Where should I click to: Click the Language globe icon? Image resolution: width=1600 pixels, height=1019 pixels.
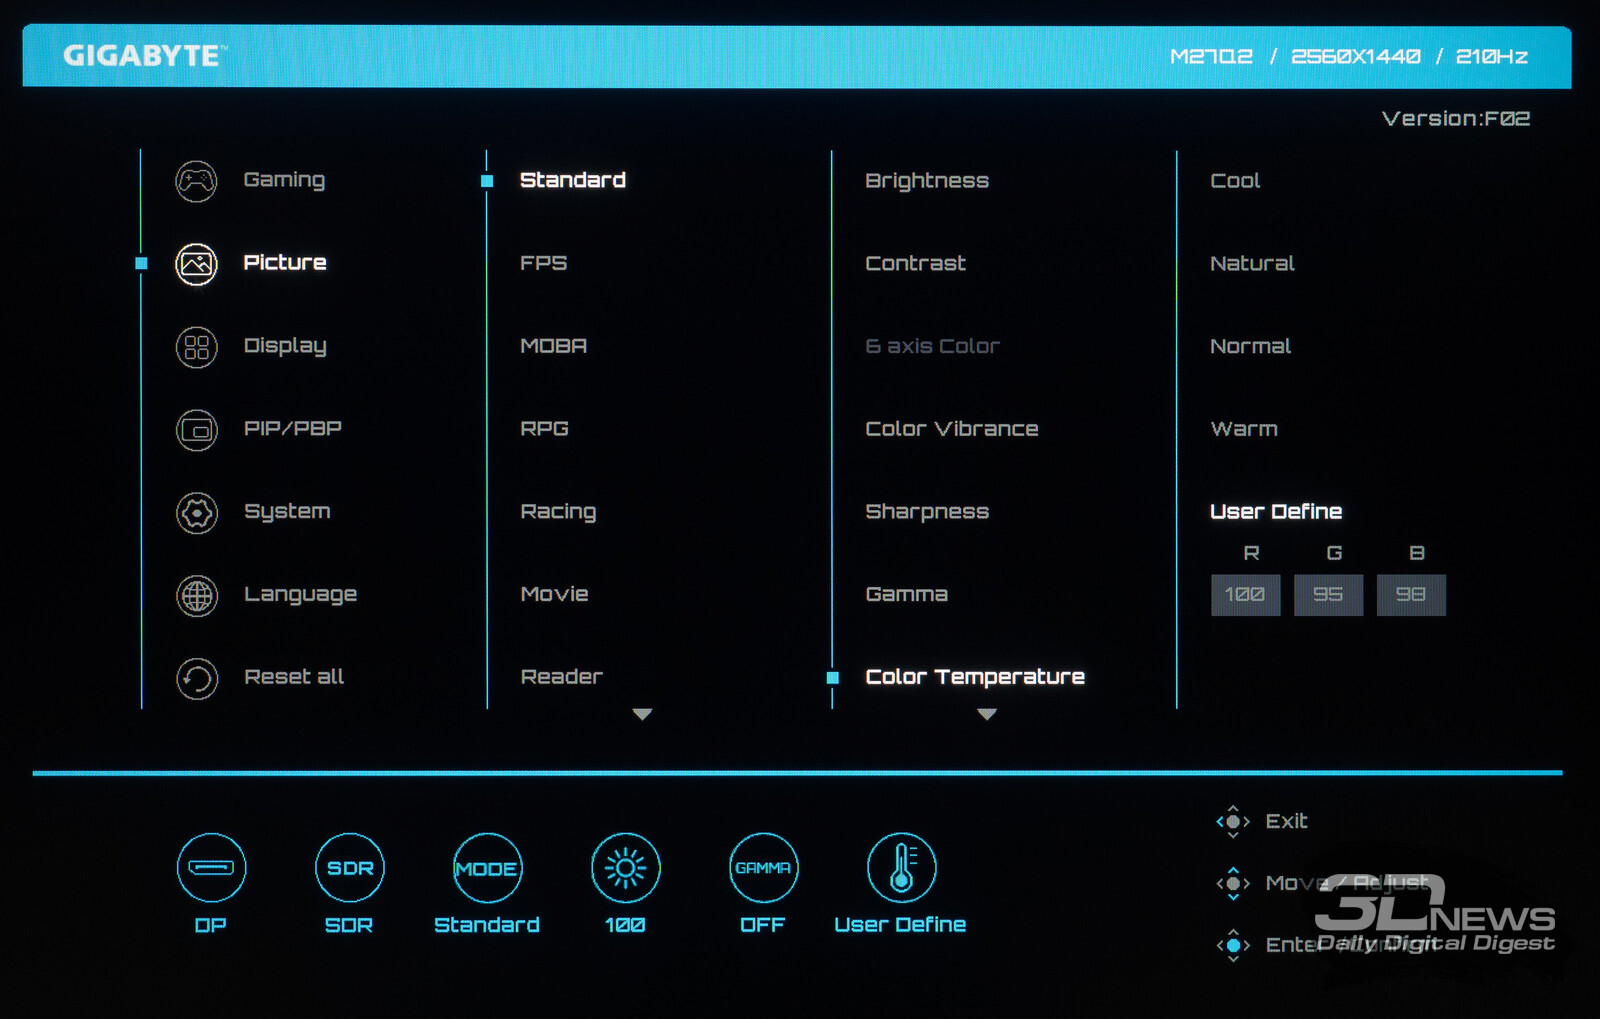[x=196, y=596]
